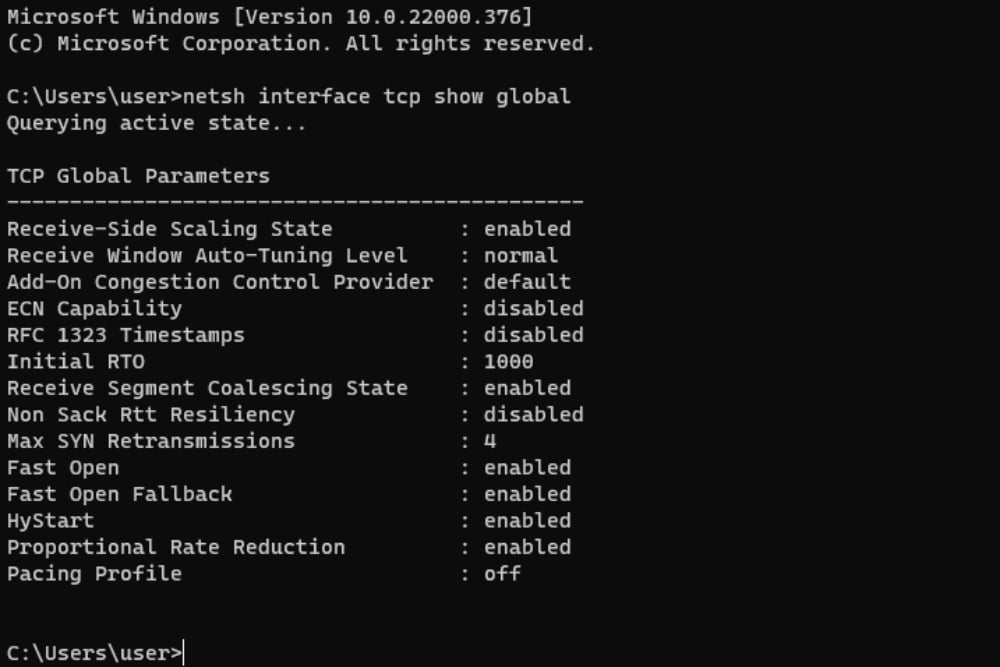Click Max SYN Retransmissions value 4
Viewport: 1000px width, 667px height.
(x=490, y=441)
